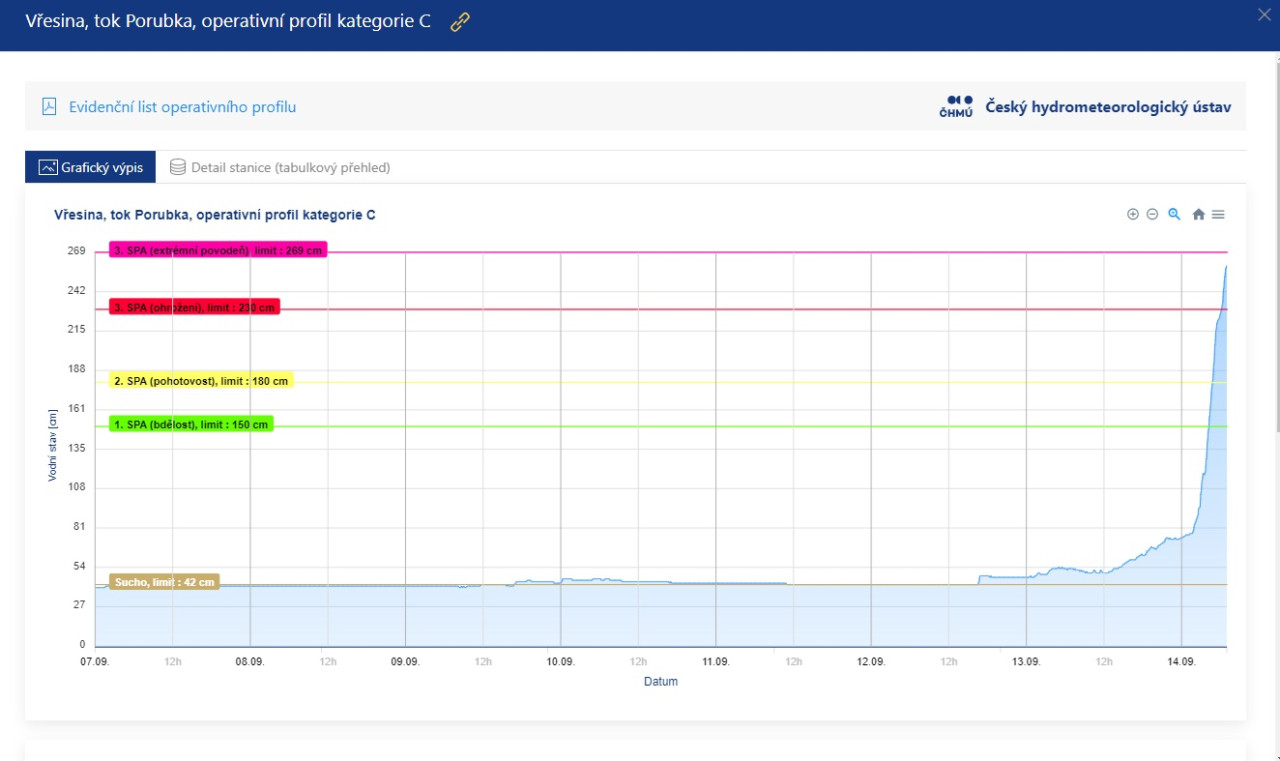The height and width of the screenshot is (761, 1280).
Task: Click chart icon on Grafický výpis tab
Action: (x=47, y=168)
